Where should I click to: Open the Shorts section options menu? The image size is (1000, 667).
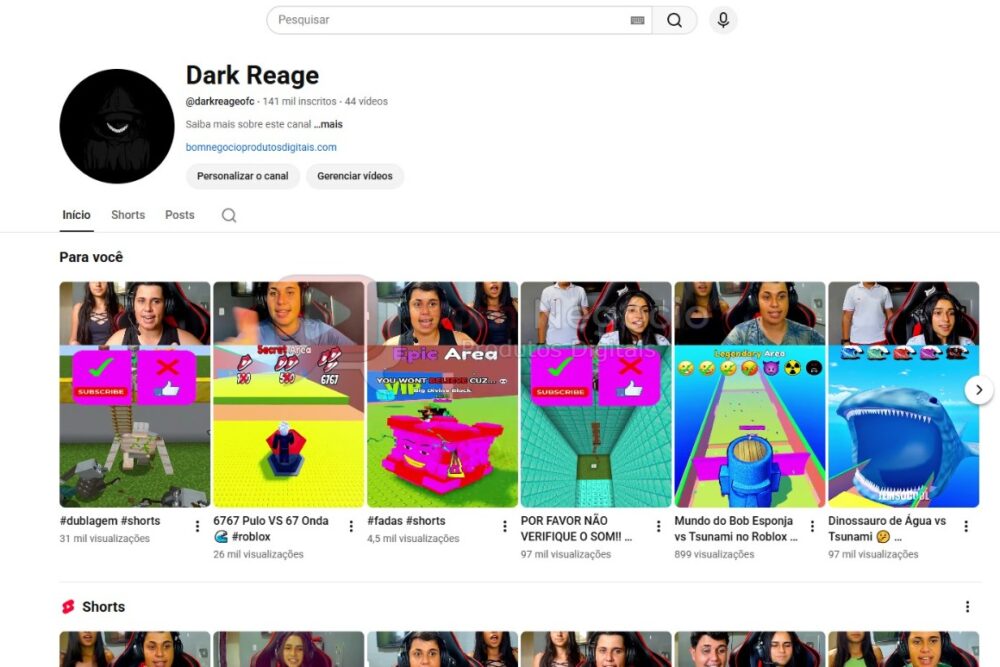967,607
